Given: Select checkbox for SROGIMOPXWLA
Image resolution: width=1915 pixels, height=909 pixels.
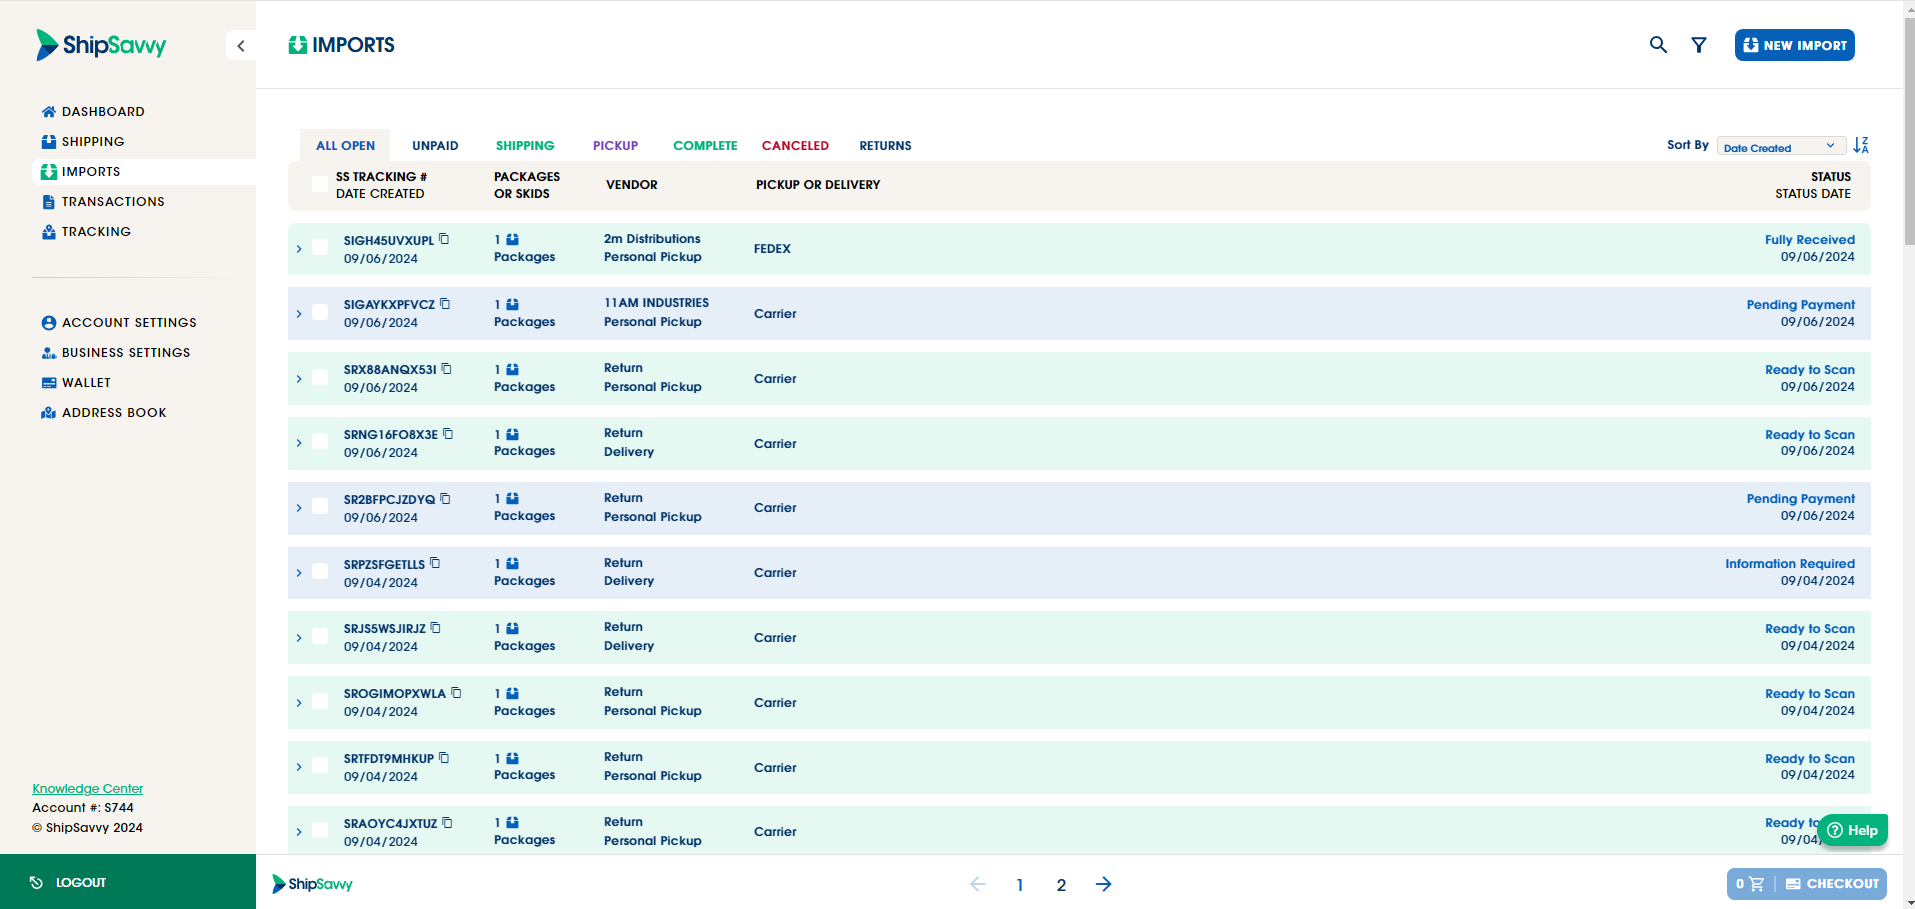Looking at the screenshot, I should tap(320, 701).
